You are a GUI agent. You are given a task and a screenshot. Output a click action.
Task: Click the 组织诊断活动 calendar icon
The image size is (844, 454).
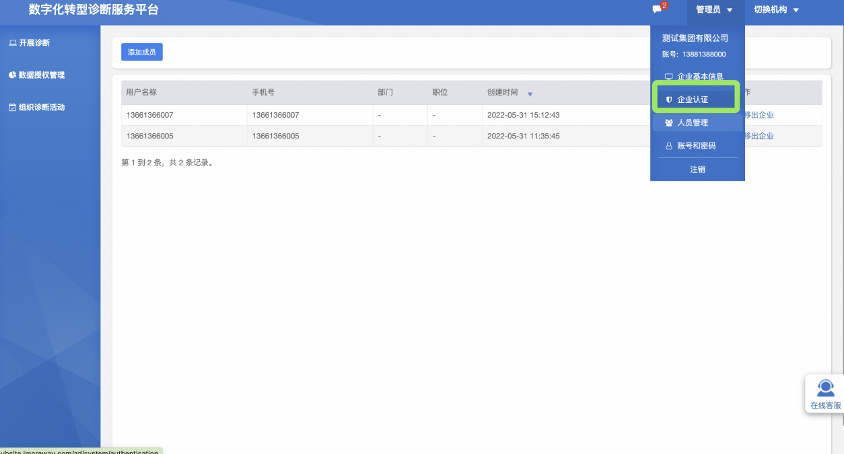point(12,107)
